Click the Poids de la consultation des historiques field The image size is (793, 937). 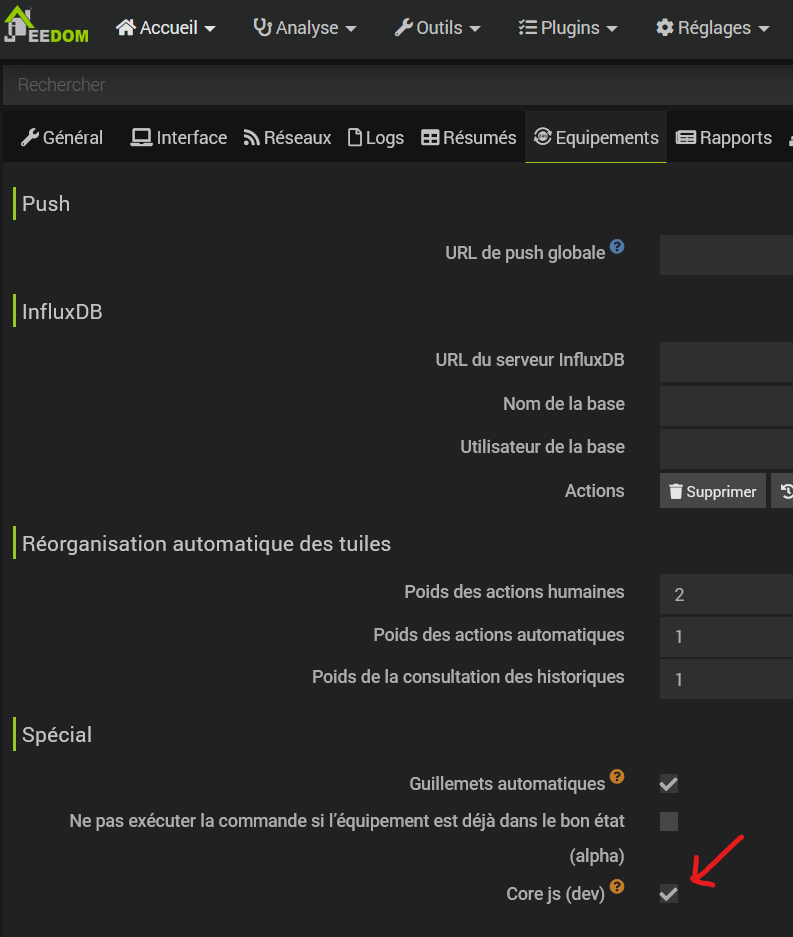tap(726, 679)
